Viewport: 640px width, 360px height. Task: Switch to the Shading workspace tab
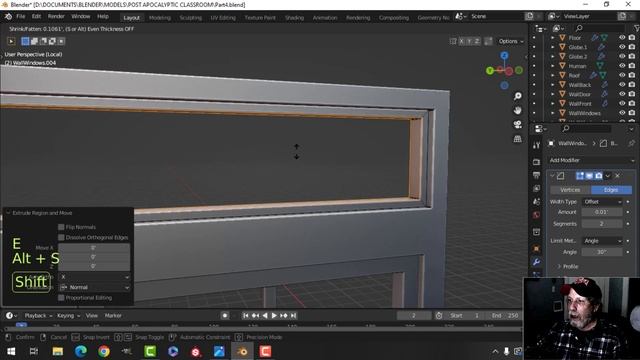294,18
